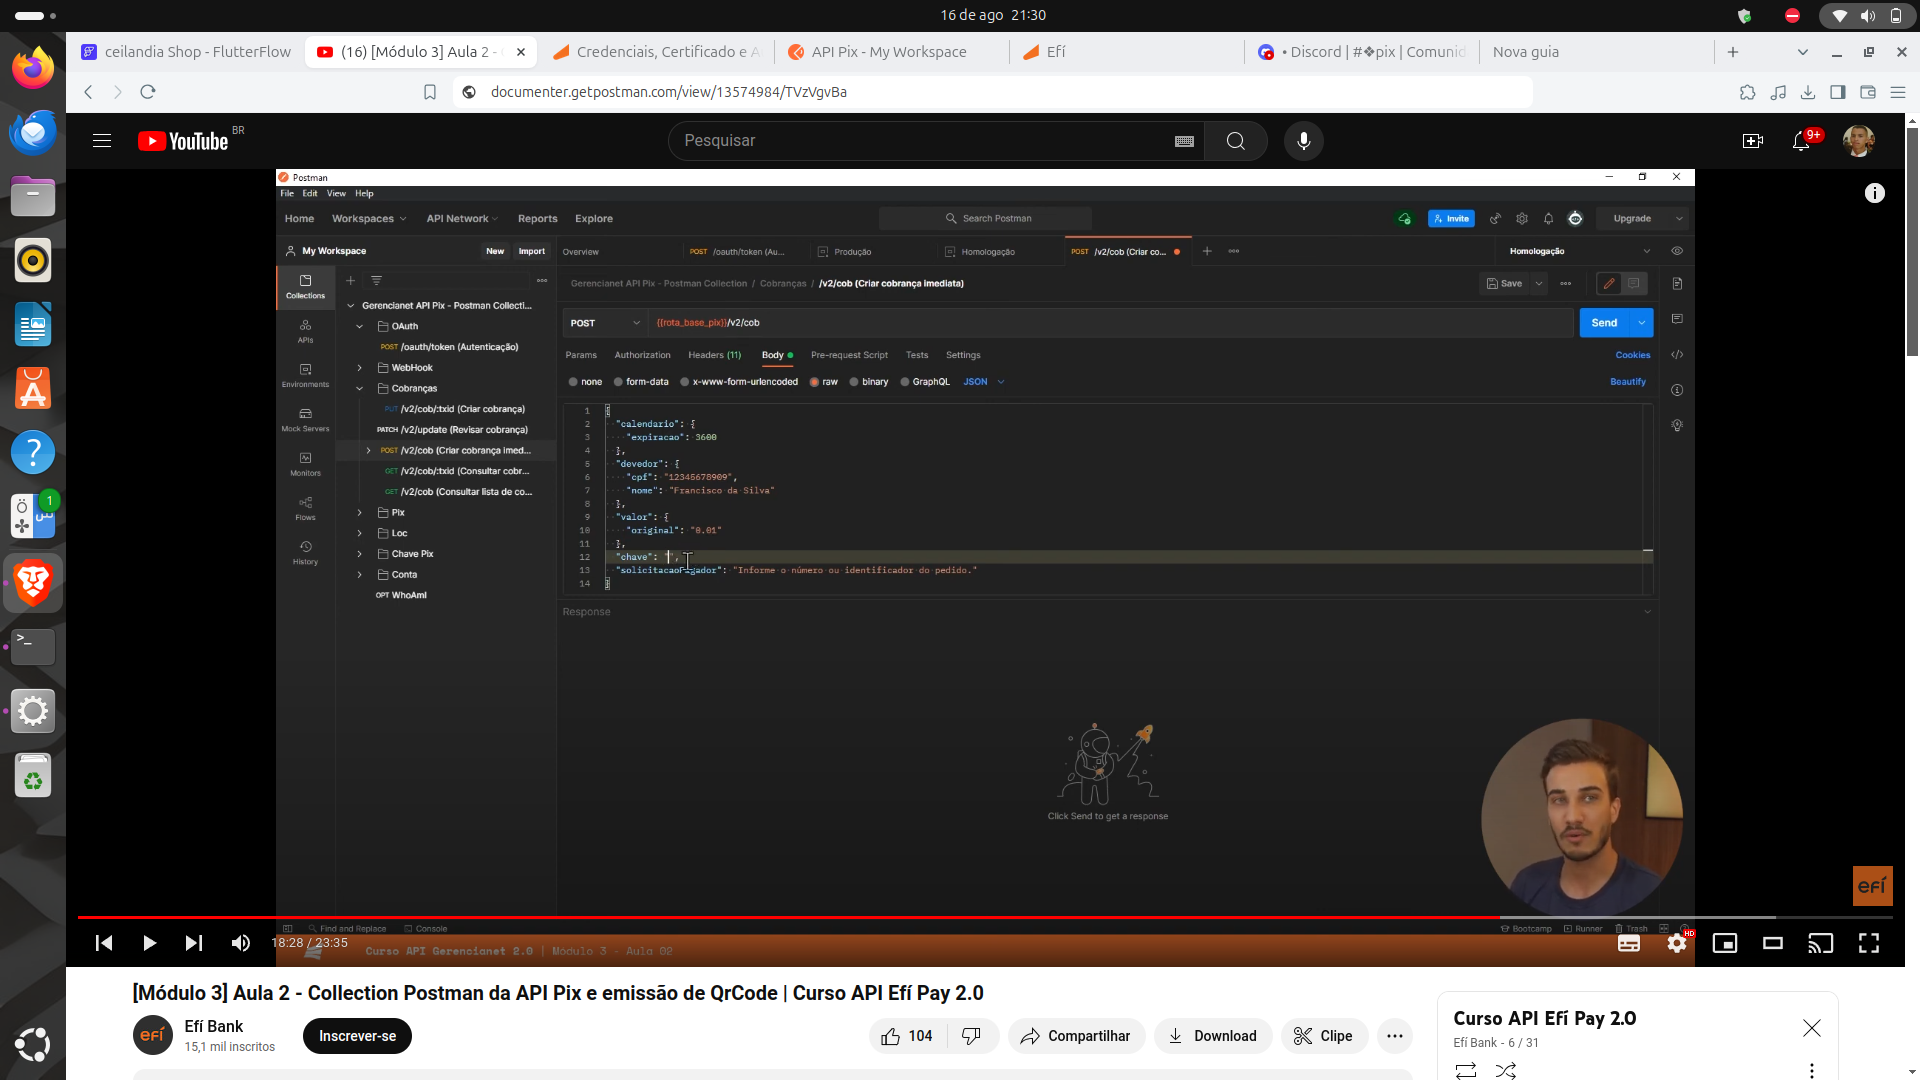Open more actions ellipsis below video
Viewport: 1920px width, 1080px height.
[1395, 1036]
